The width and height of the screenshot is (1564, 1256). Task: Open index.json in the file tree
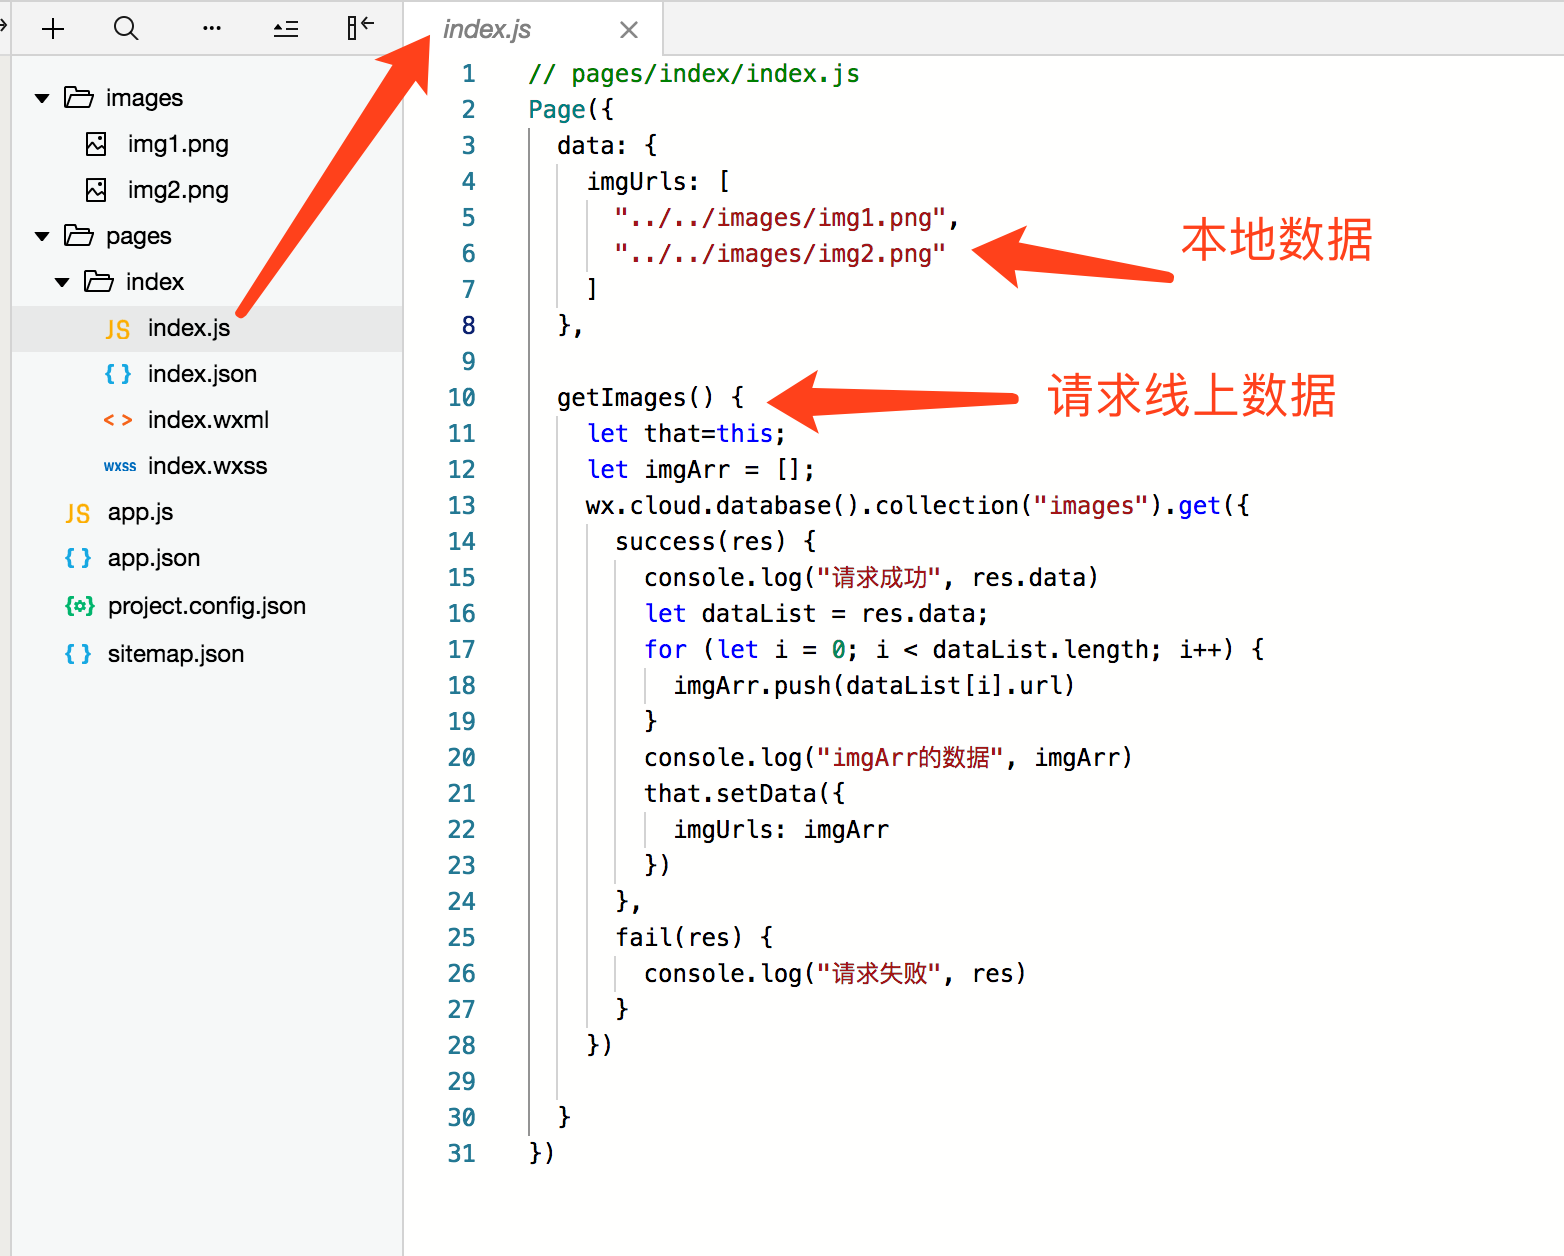tap(202, 374)
